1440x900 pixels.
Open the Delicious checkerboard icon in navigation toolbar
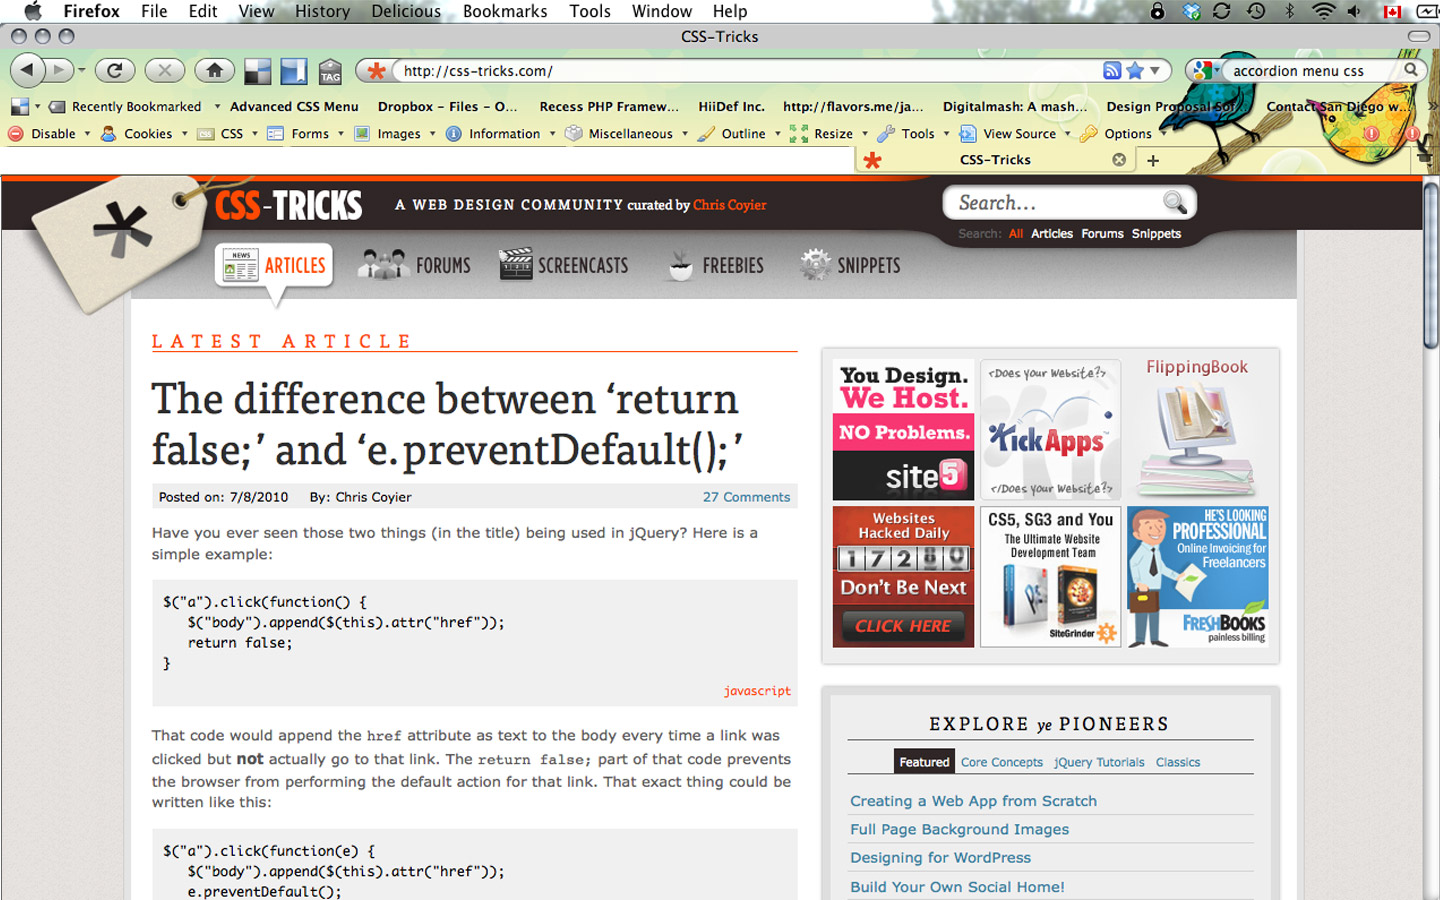(x=258, y=72)
